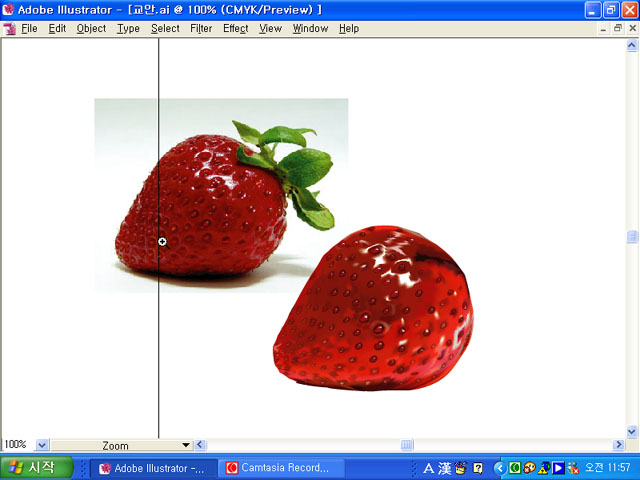Open the Windows 시작 Start button

click(x=37, y=468)
